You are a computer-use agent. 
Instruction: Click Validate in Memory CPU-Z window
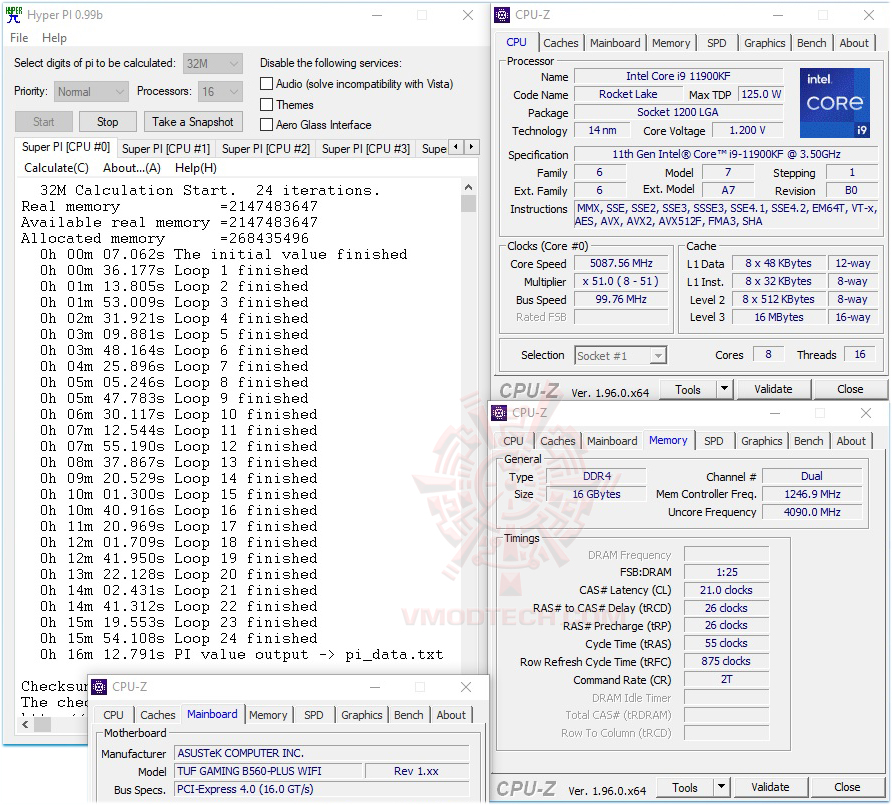770,787
